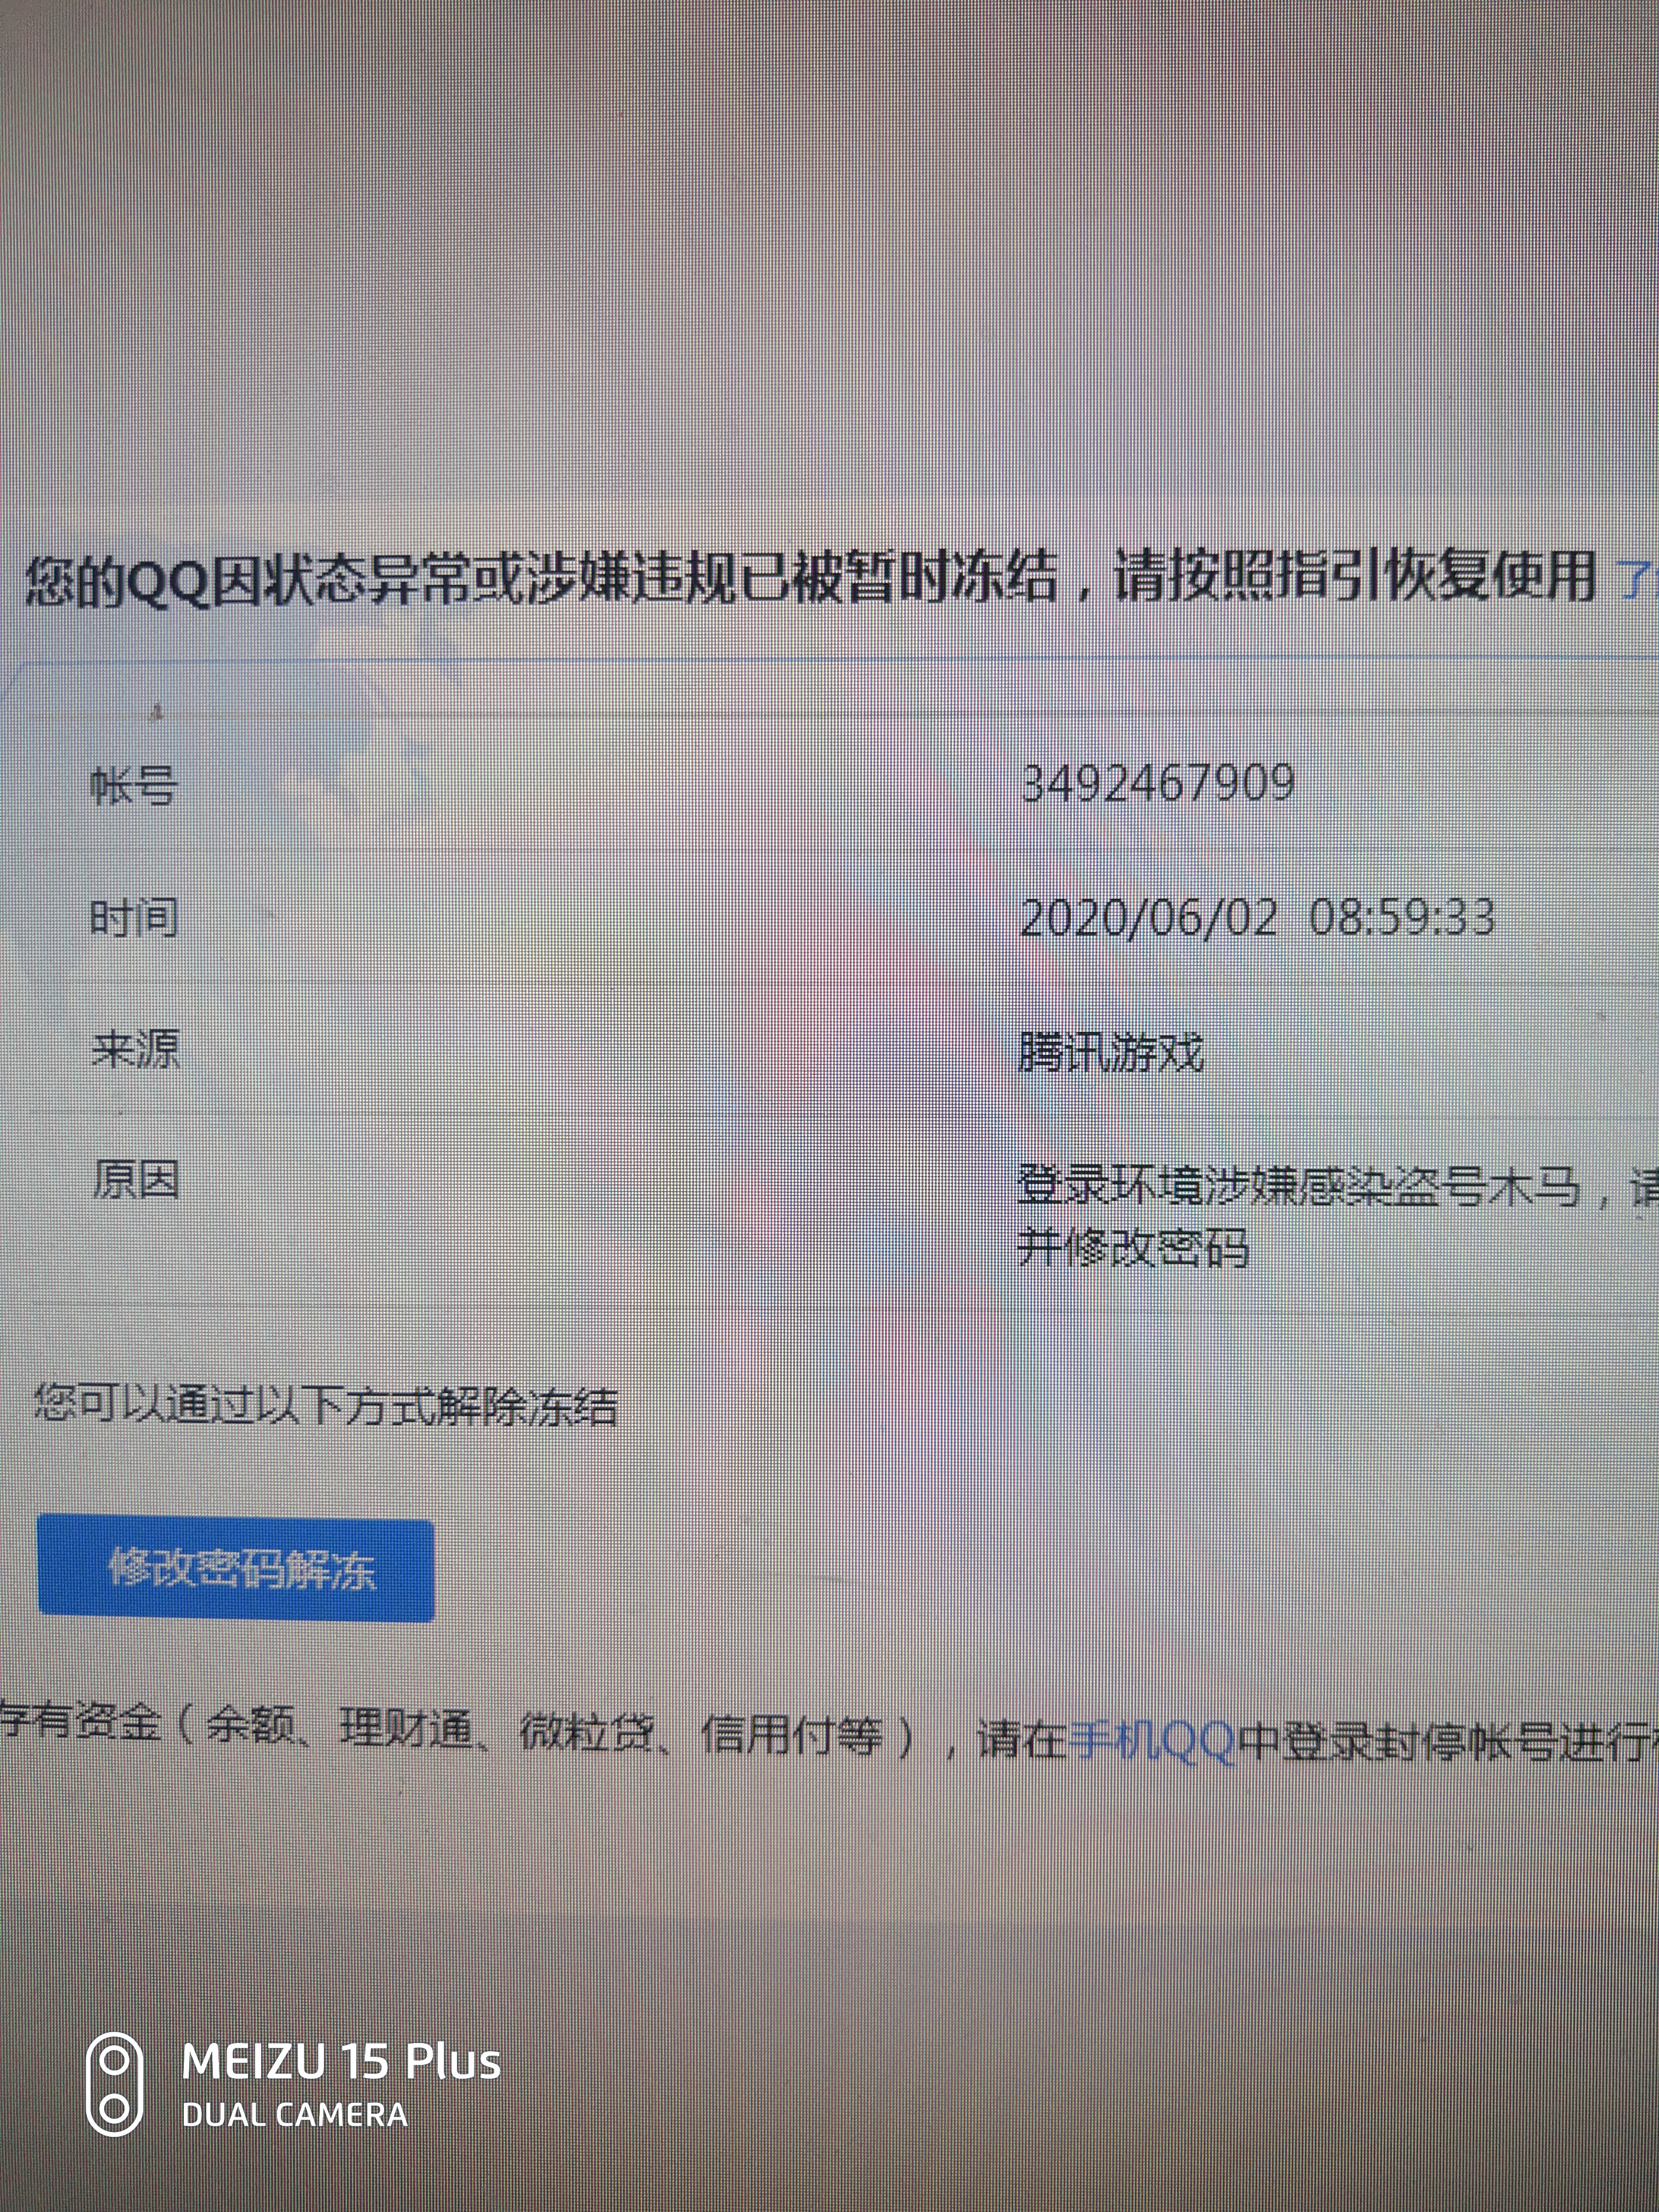1659x2212 pixels.
Task: Click the 原因 label
Action: pyautogui.click(x=136, y=1180)
